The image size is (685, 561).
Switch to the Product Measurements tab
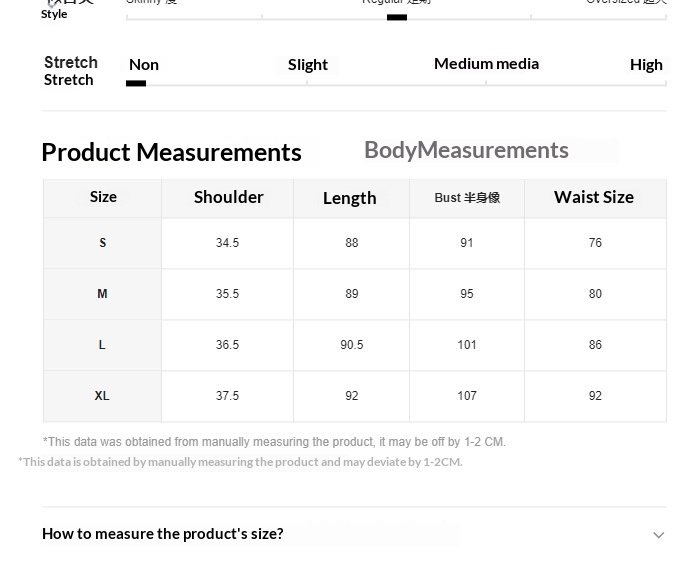171,152
